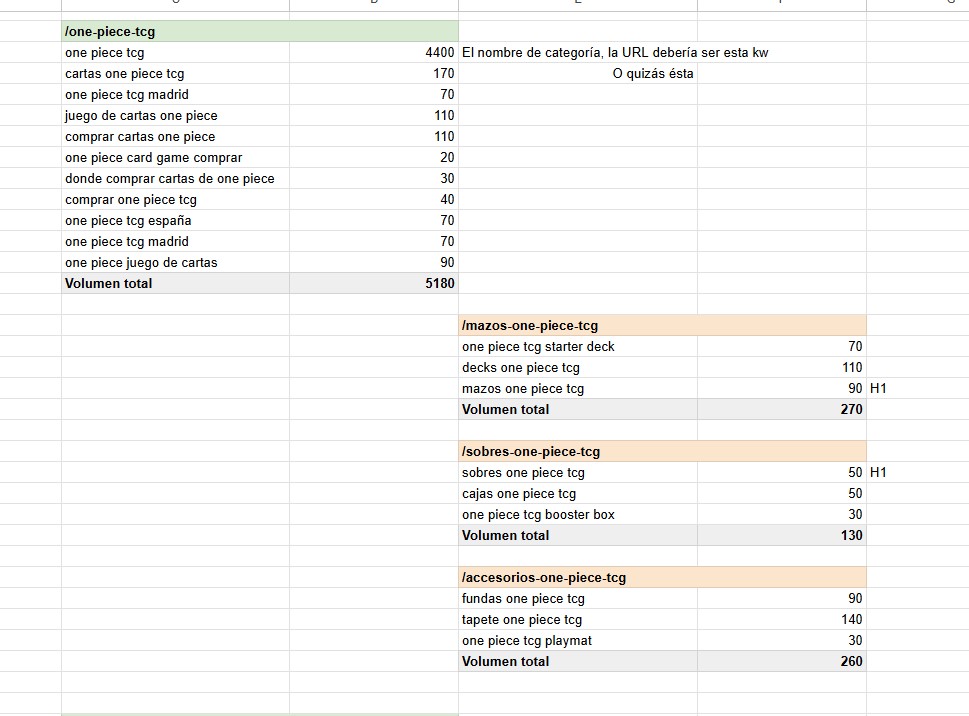969x716 pixels.
Task: Select the "comprar one piece tcg" cell
Action: [x=176, y=200]
